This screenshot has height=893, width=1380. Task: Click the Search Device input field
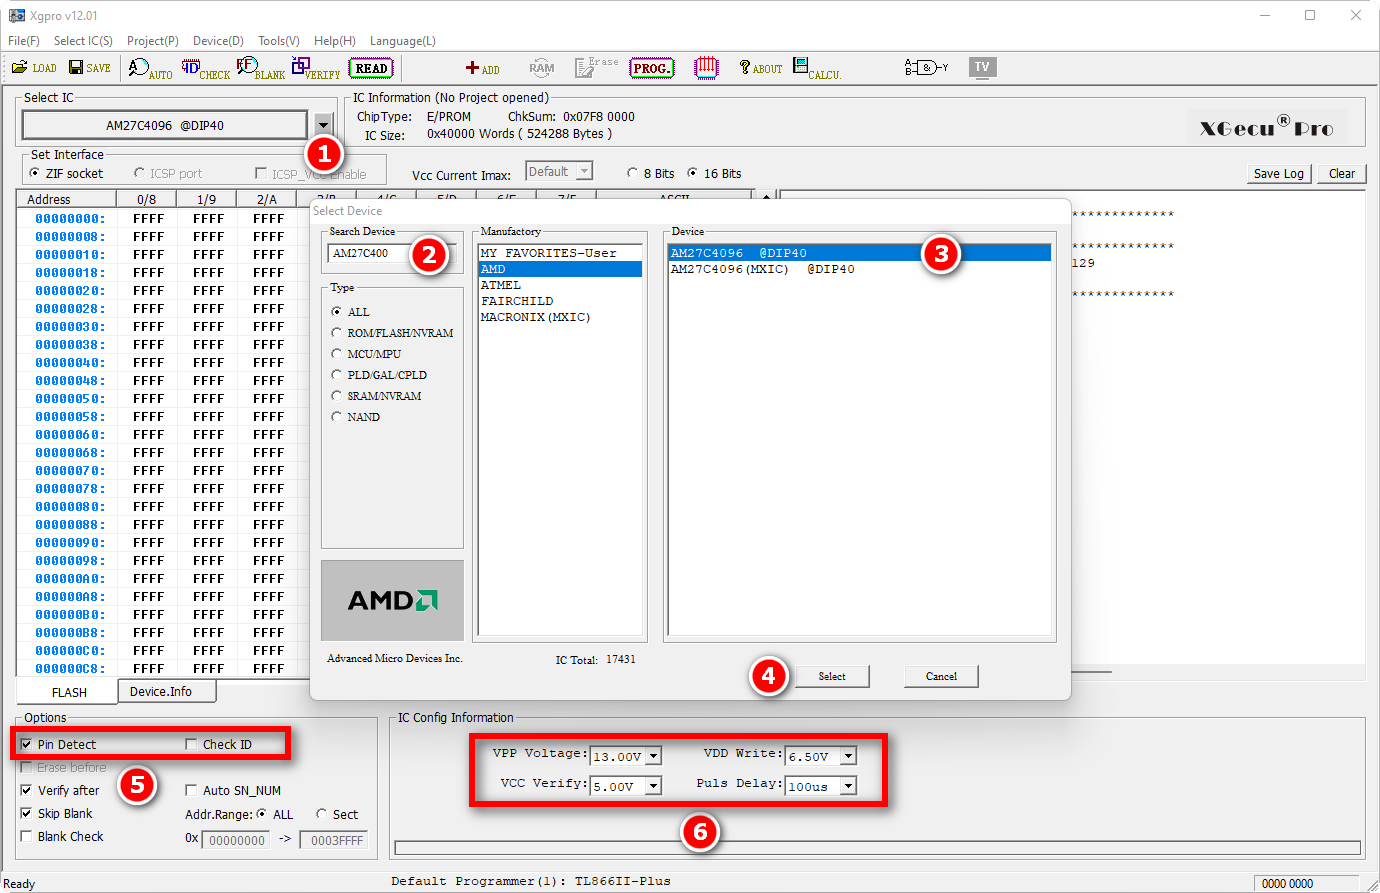click(x=392, y=254)
